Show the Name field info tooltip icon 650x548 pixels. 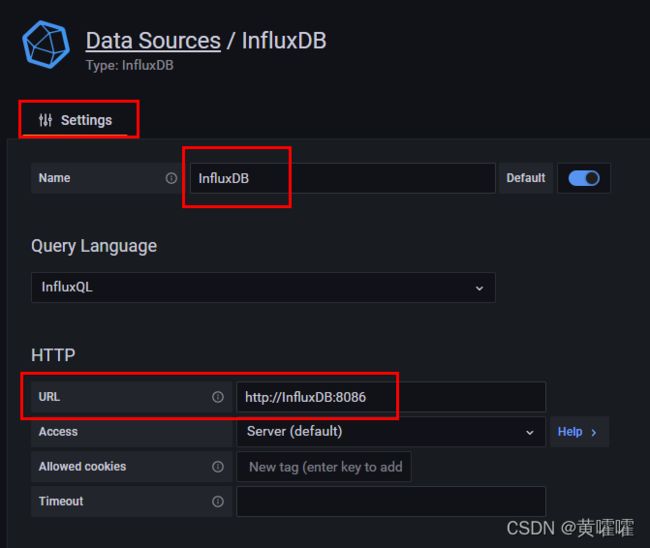171,178
